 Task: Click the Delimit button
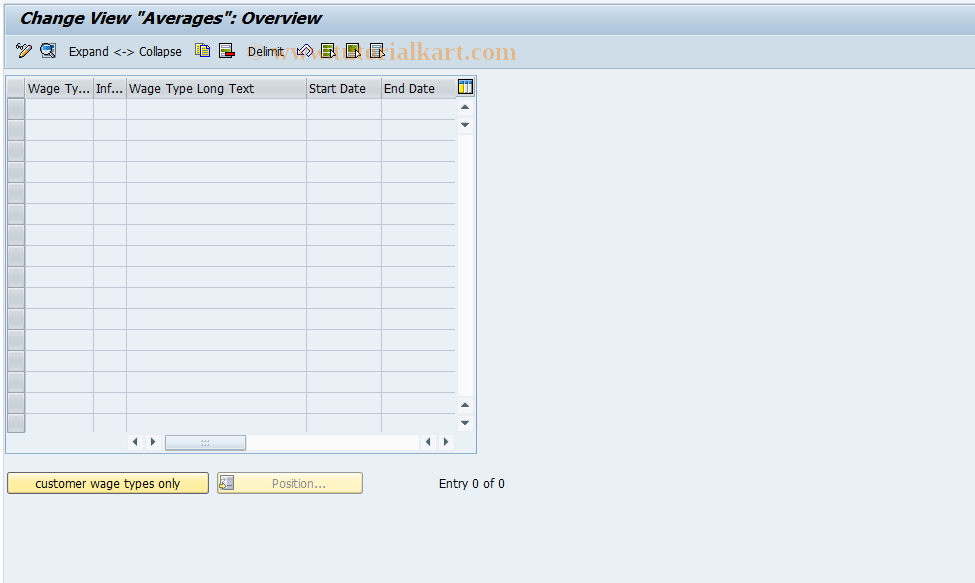point(266,52)
